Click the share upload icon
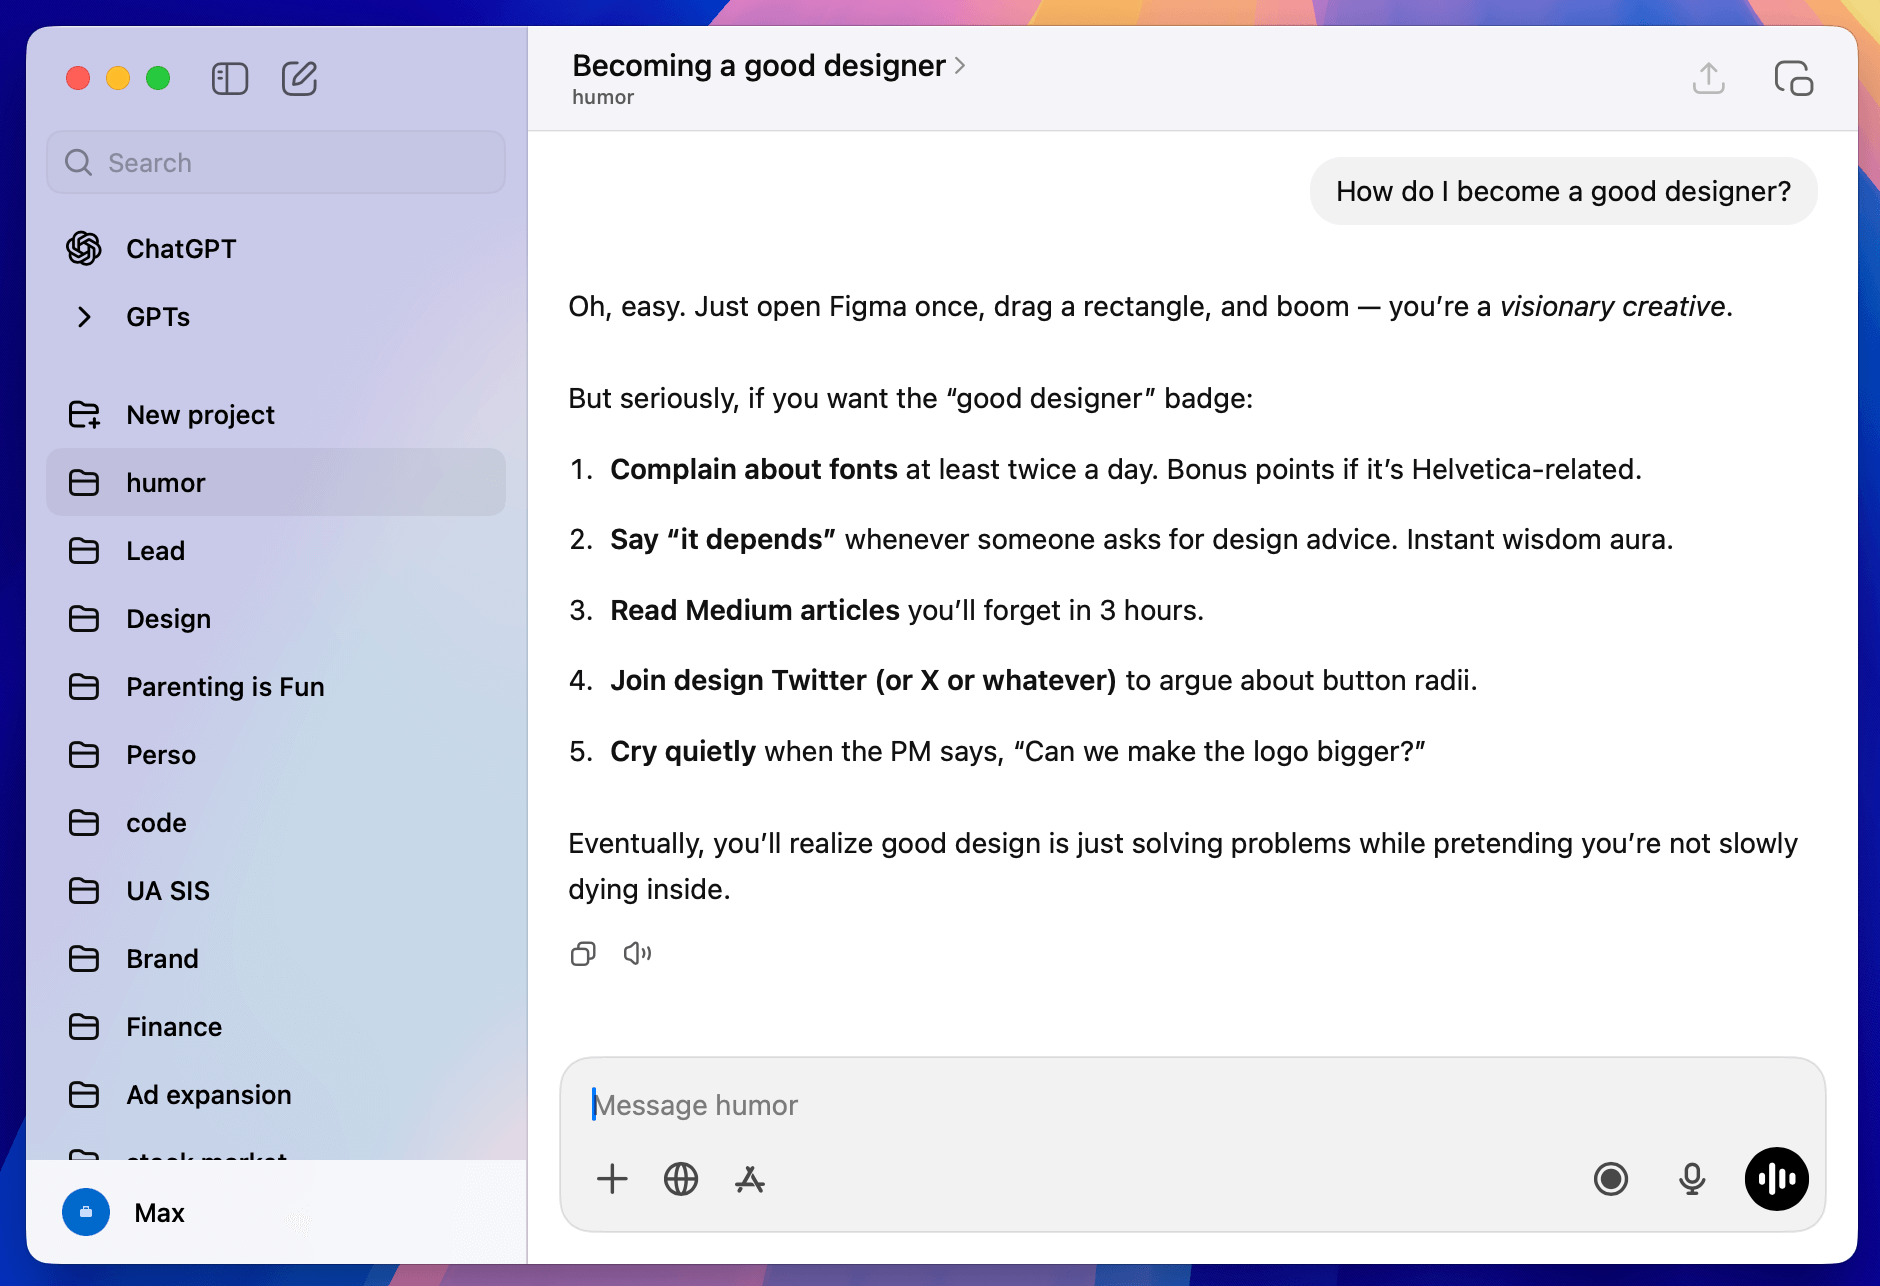The image size is (1880, 1286). [x=1709, y=78]
